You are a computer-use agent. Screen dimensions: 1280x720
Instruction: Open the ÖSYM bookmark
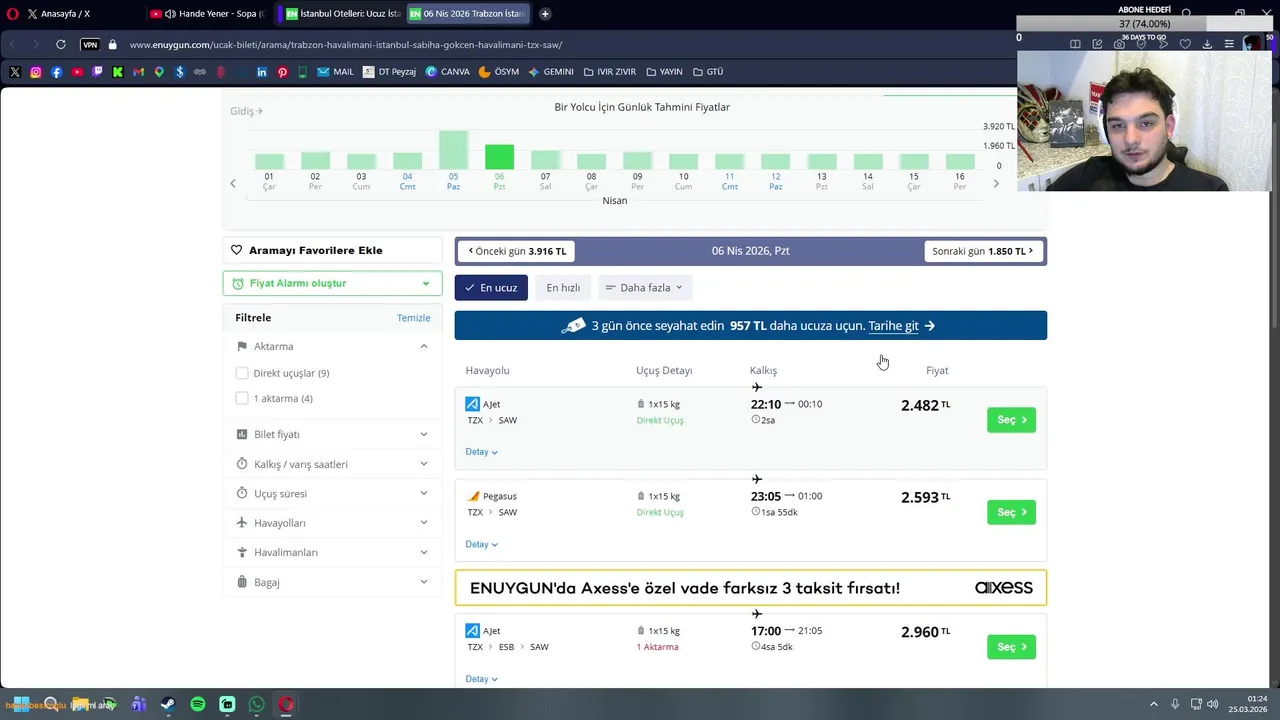[499, 72]
